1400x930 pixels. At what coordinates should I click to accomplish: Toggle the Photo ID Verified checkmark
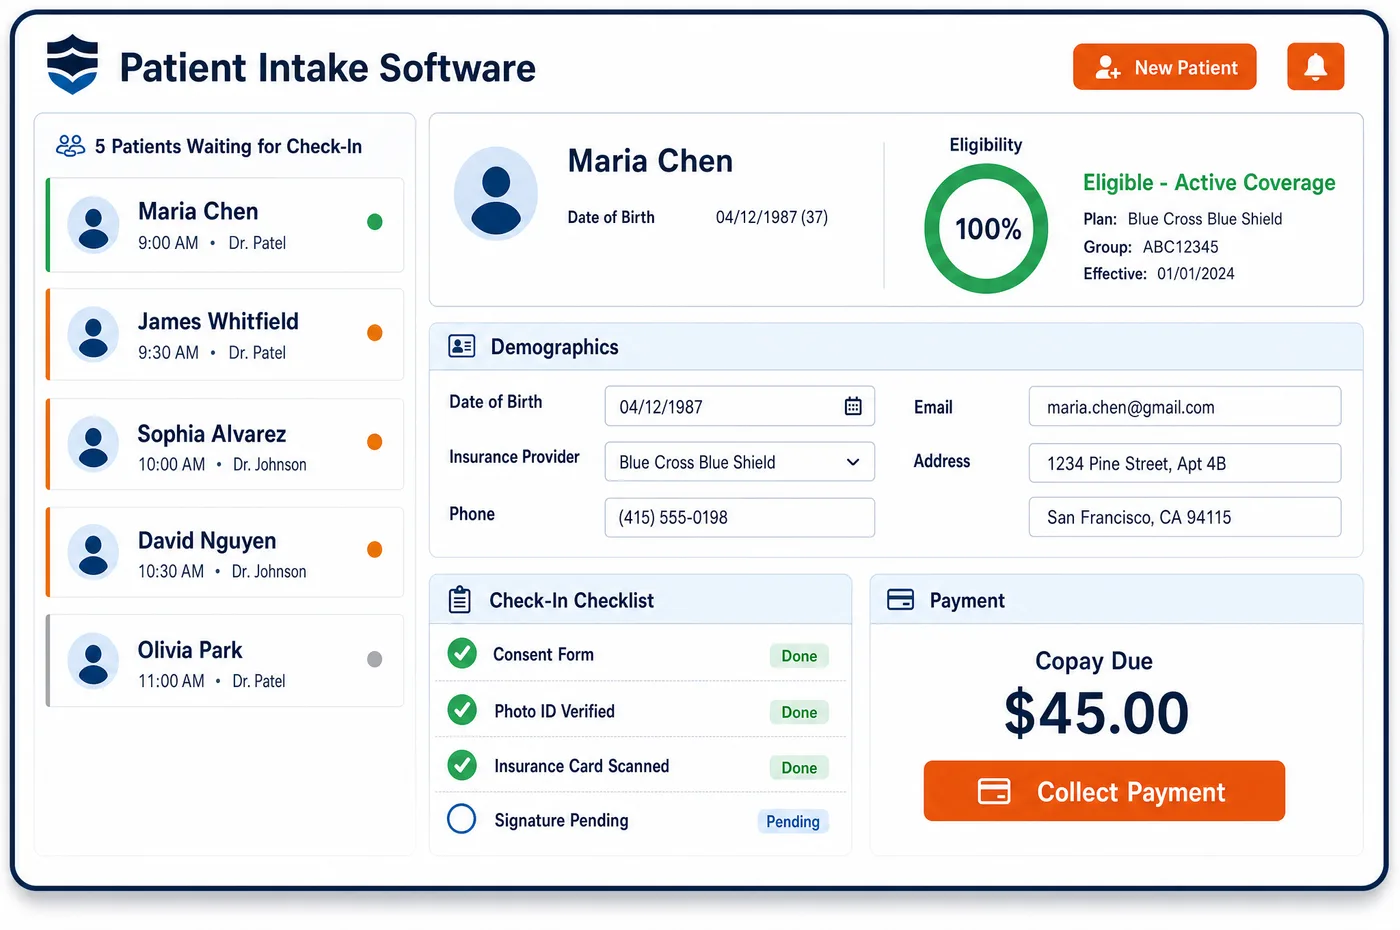coord(462,710)
